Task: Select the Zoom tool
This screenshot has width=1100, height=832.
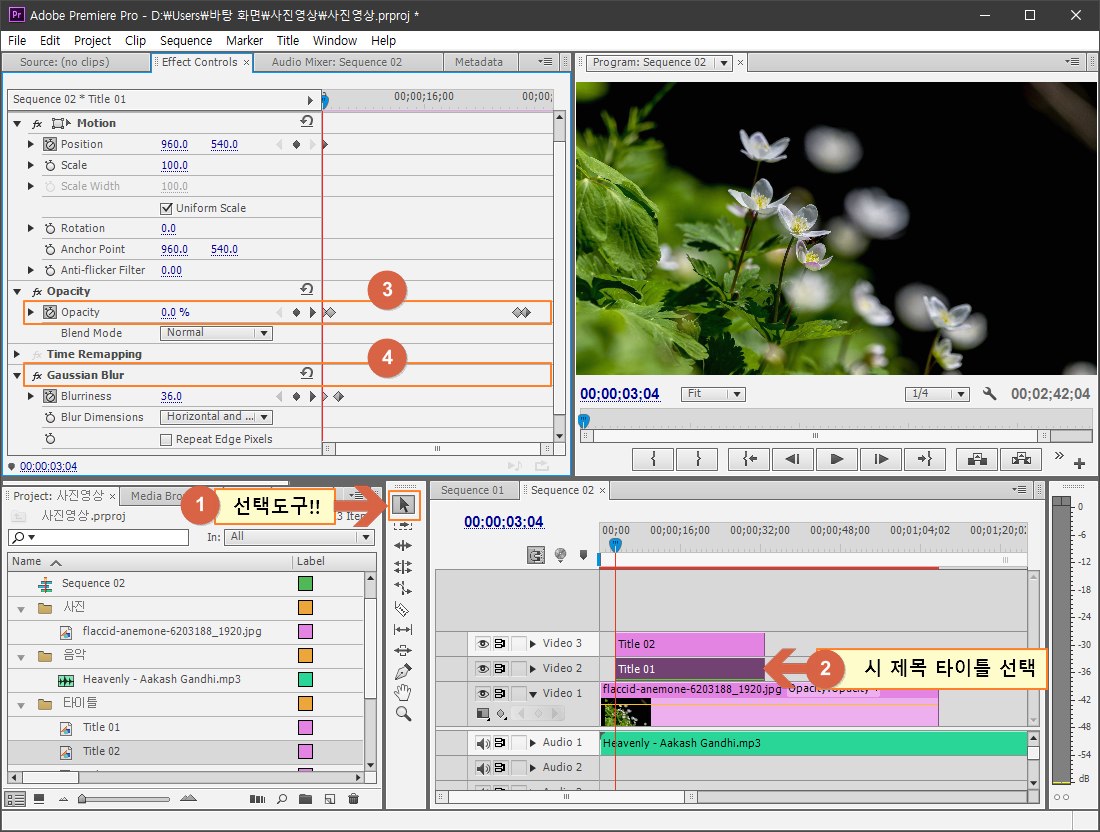Action: [403, 714]
